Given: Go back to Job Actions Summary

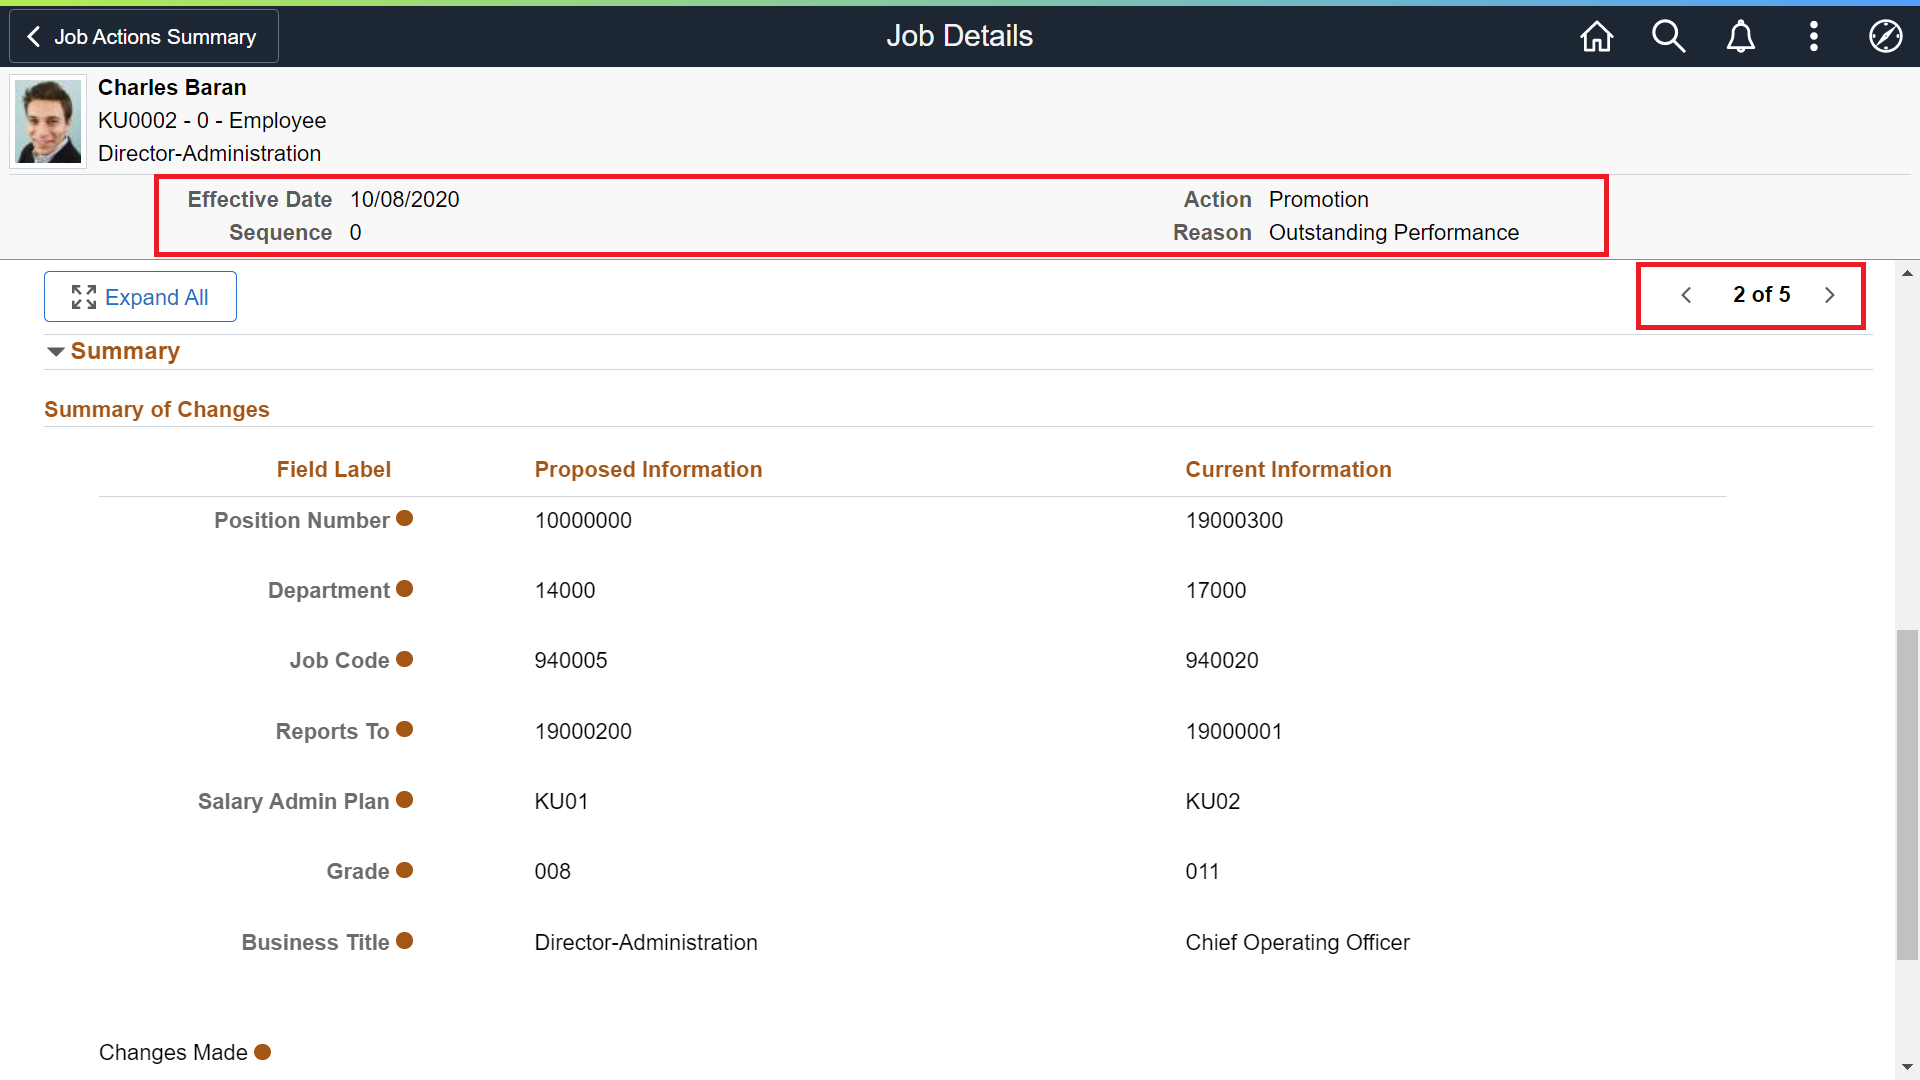Looking at the screenshot, I should pyautogui.click(x=143, y=37).
